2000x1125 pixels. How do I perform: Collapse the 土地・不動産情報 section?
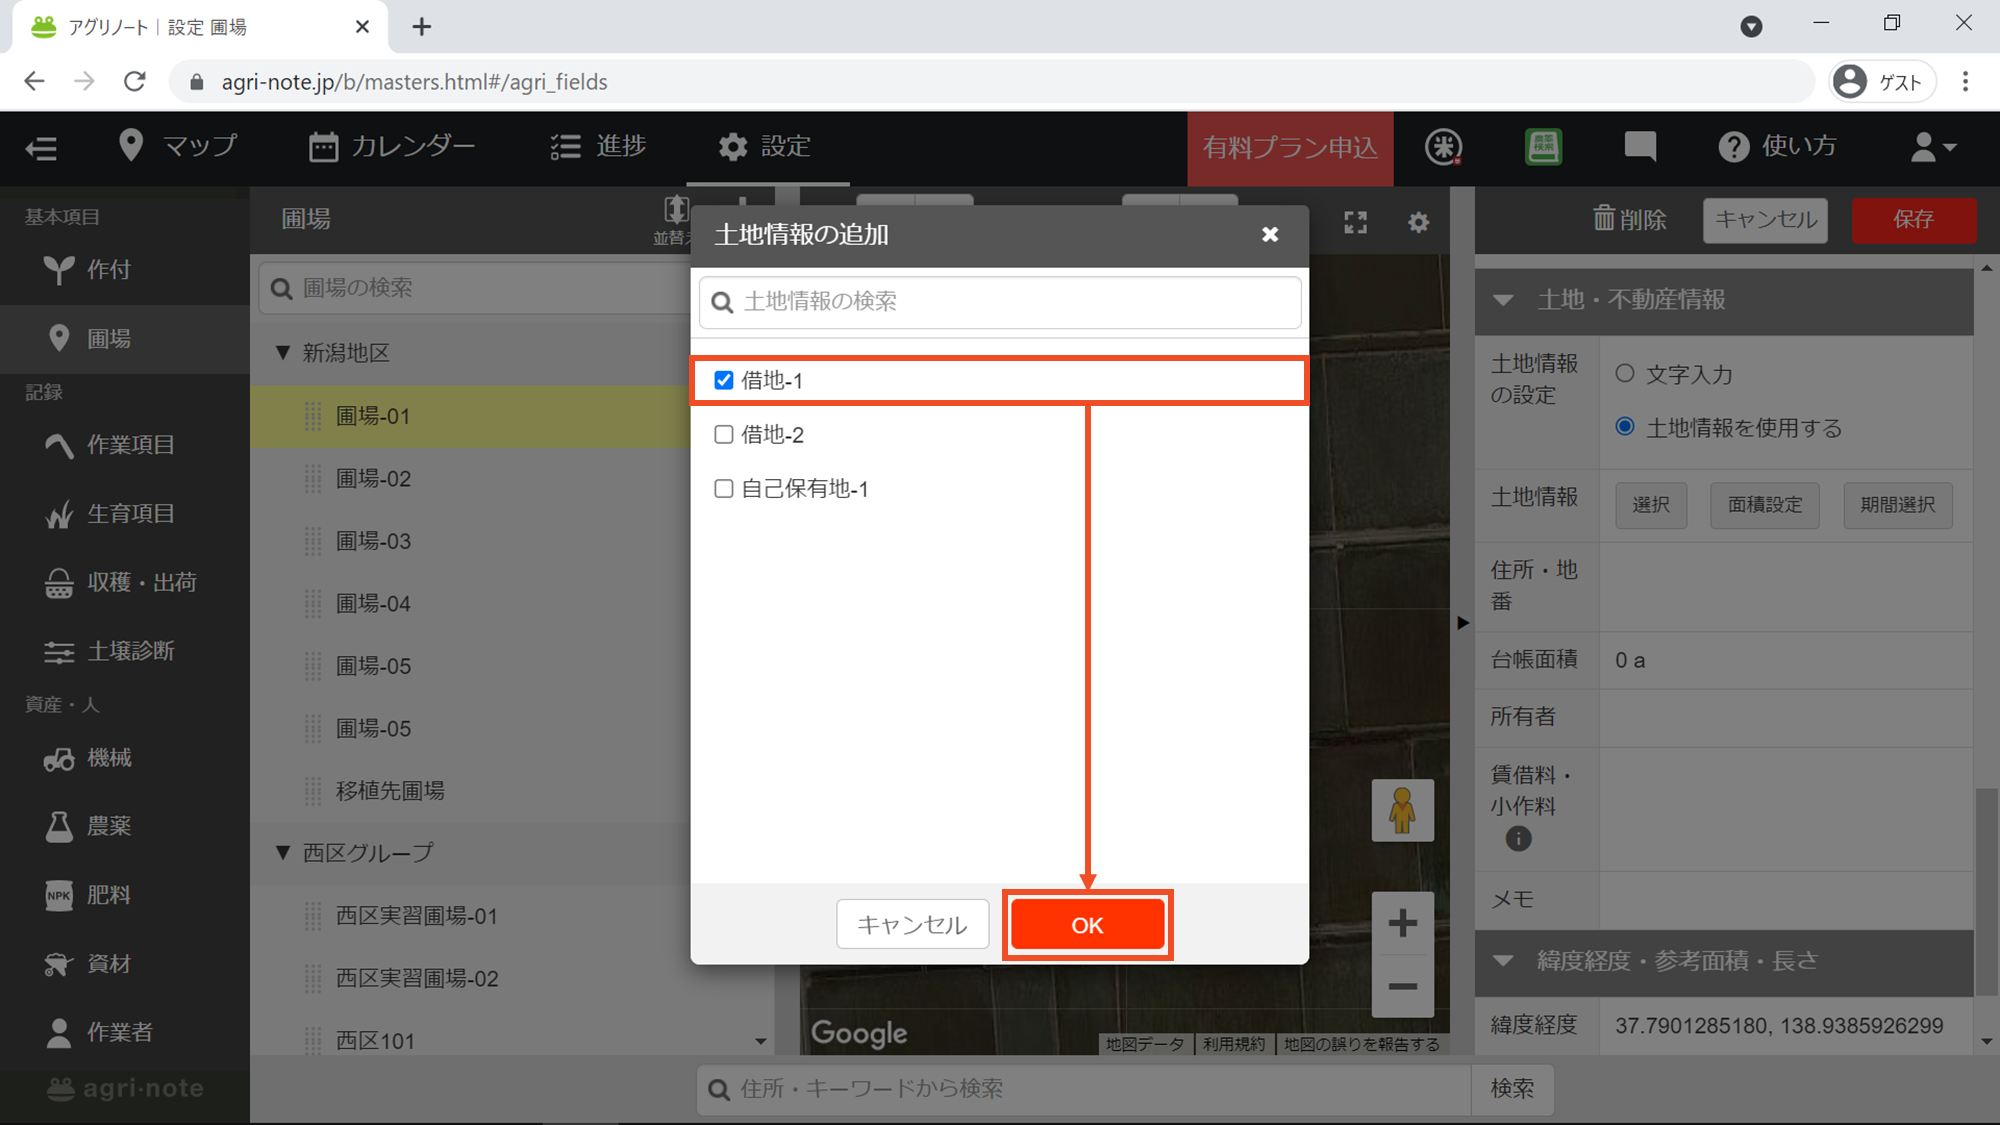click(1503, 300)
